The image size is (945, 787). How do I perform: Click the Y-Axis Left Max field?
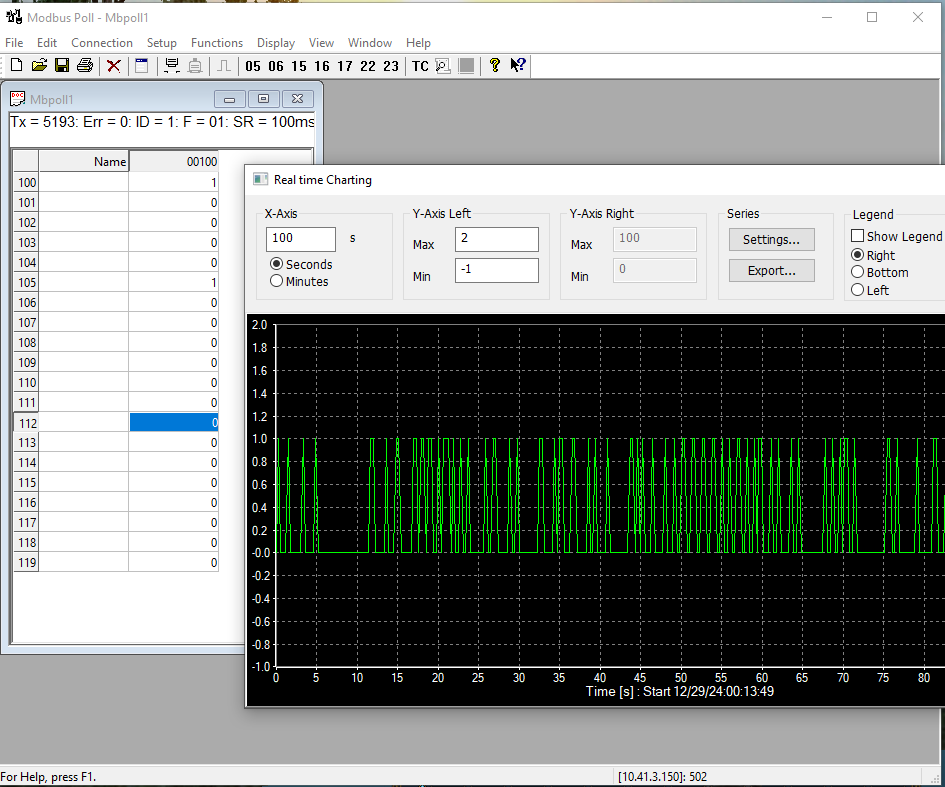497,239
